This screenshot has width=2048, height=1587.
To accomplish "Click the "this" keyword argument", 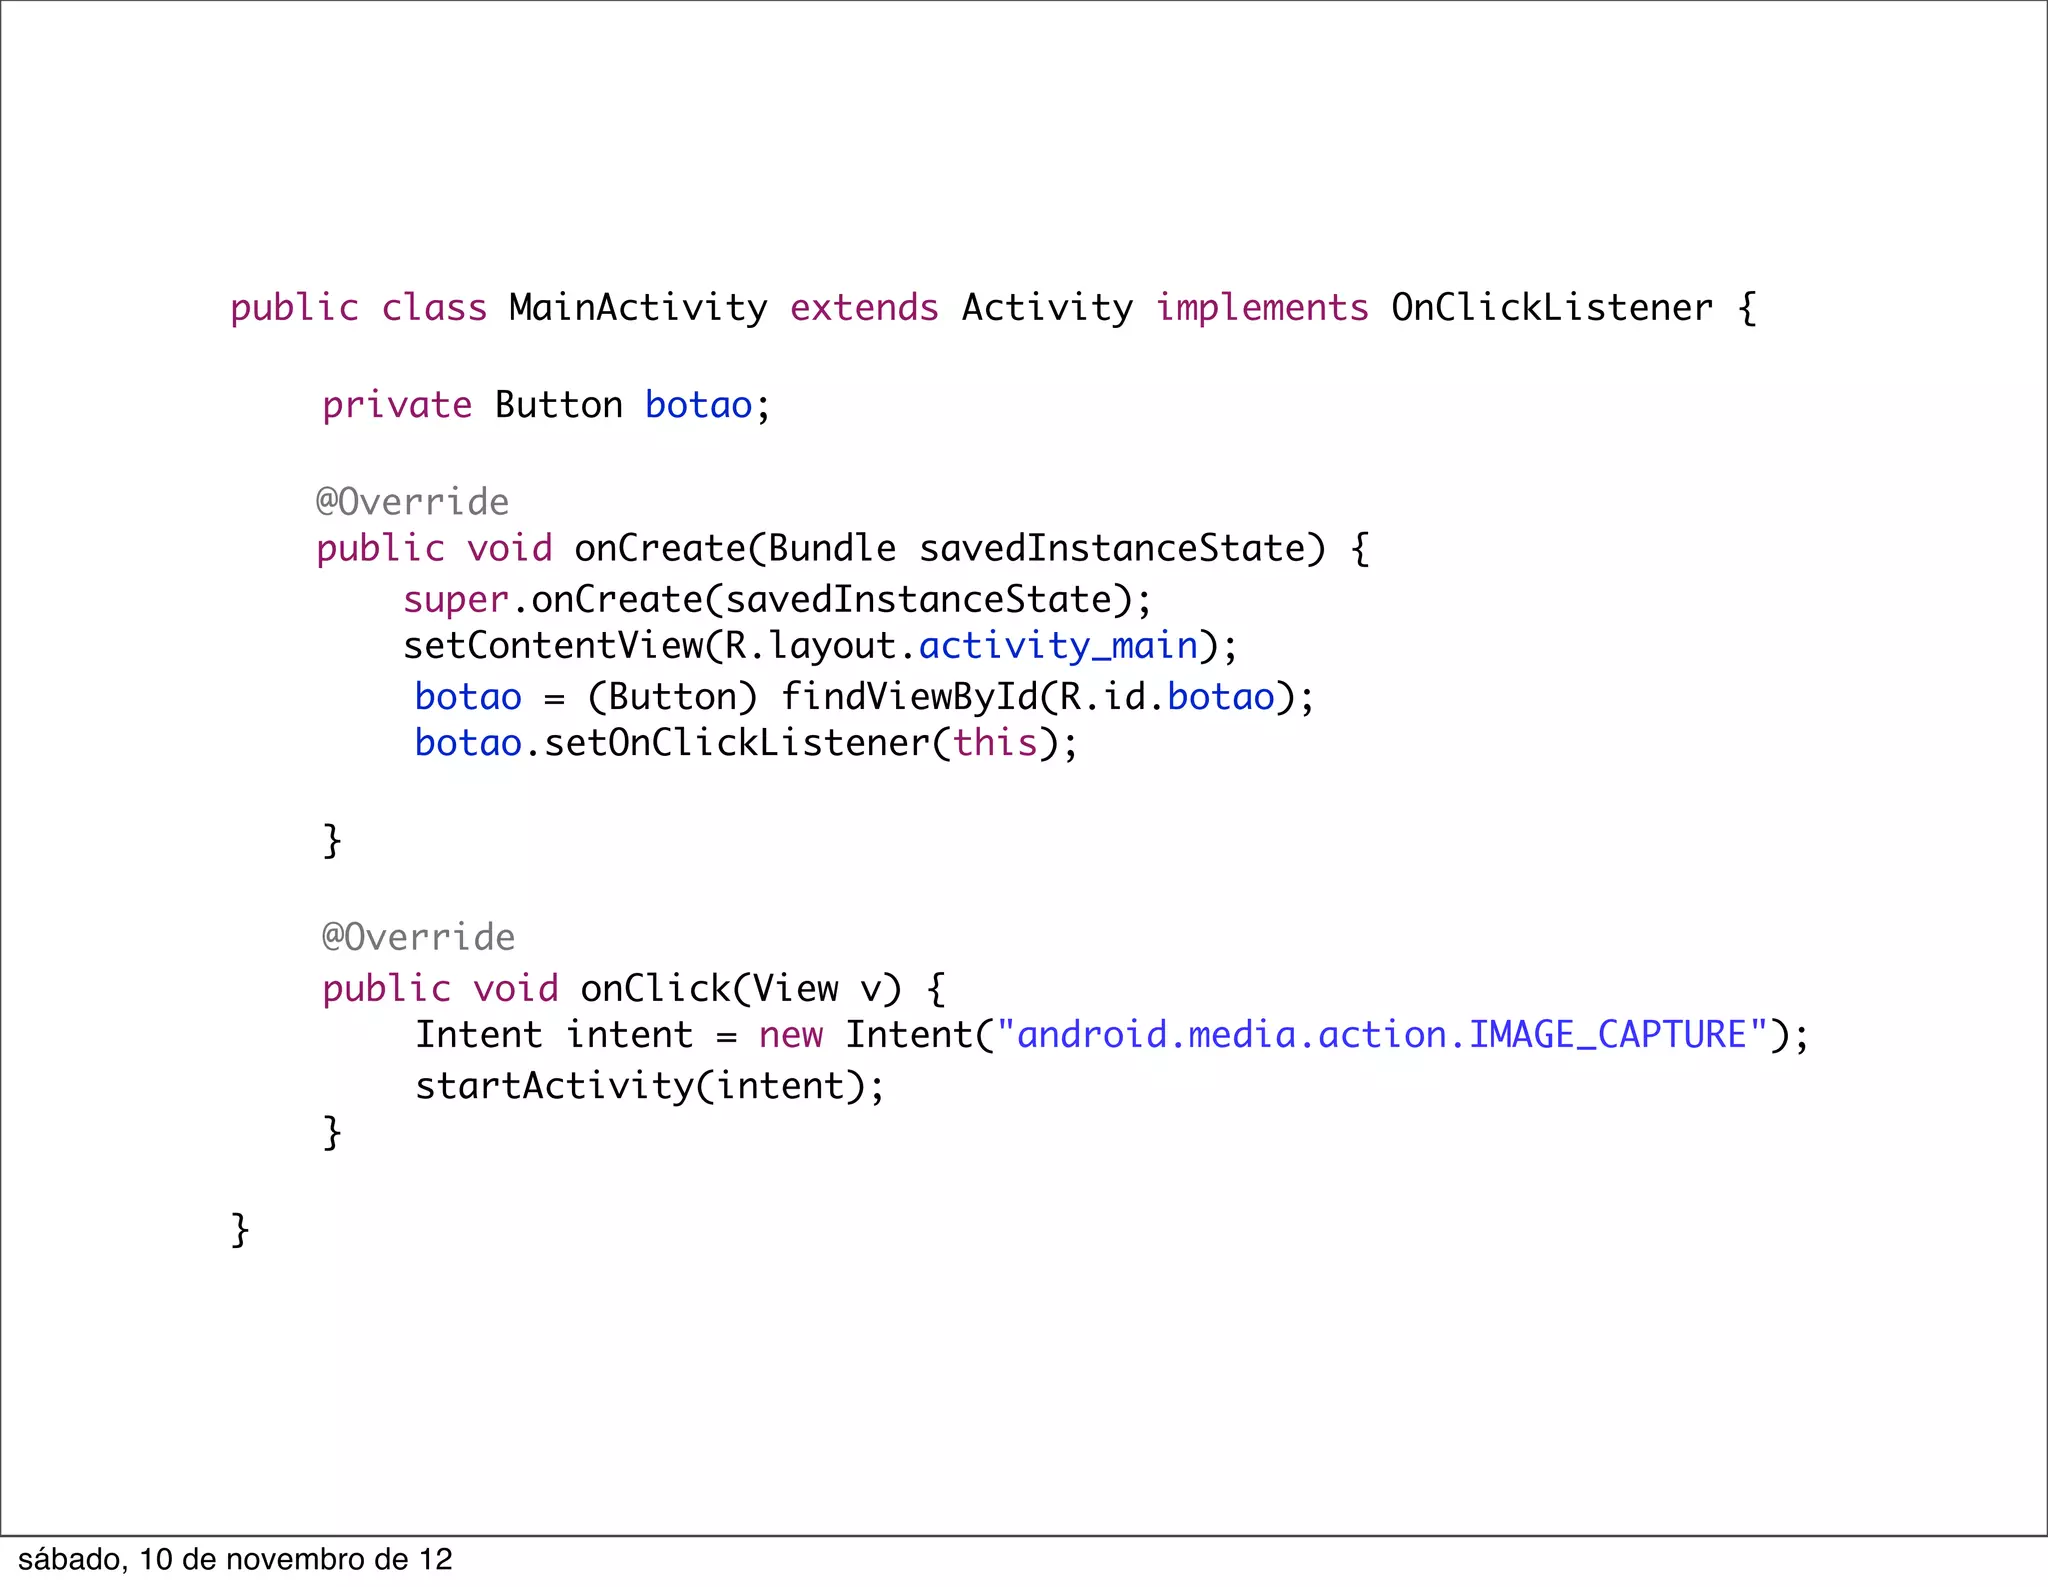I will tap(995, 743).
